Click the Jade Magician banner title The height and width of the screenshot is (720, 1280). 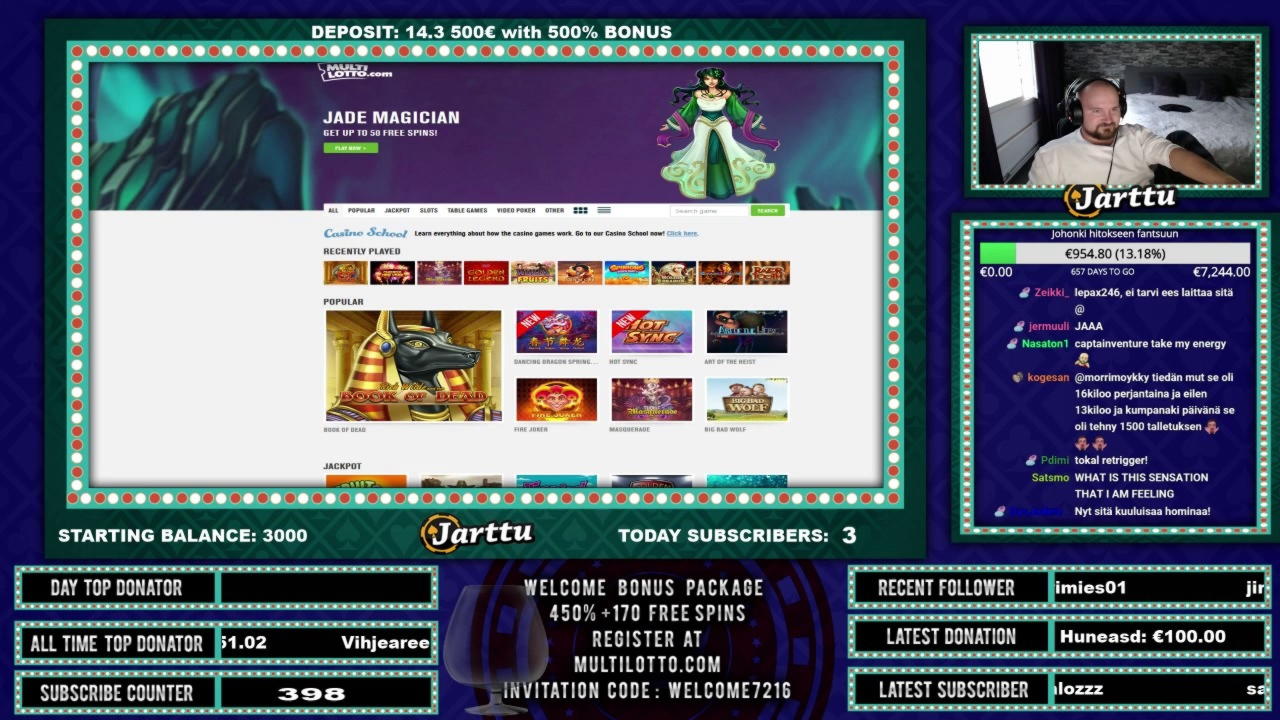click(391, 118)
